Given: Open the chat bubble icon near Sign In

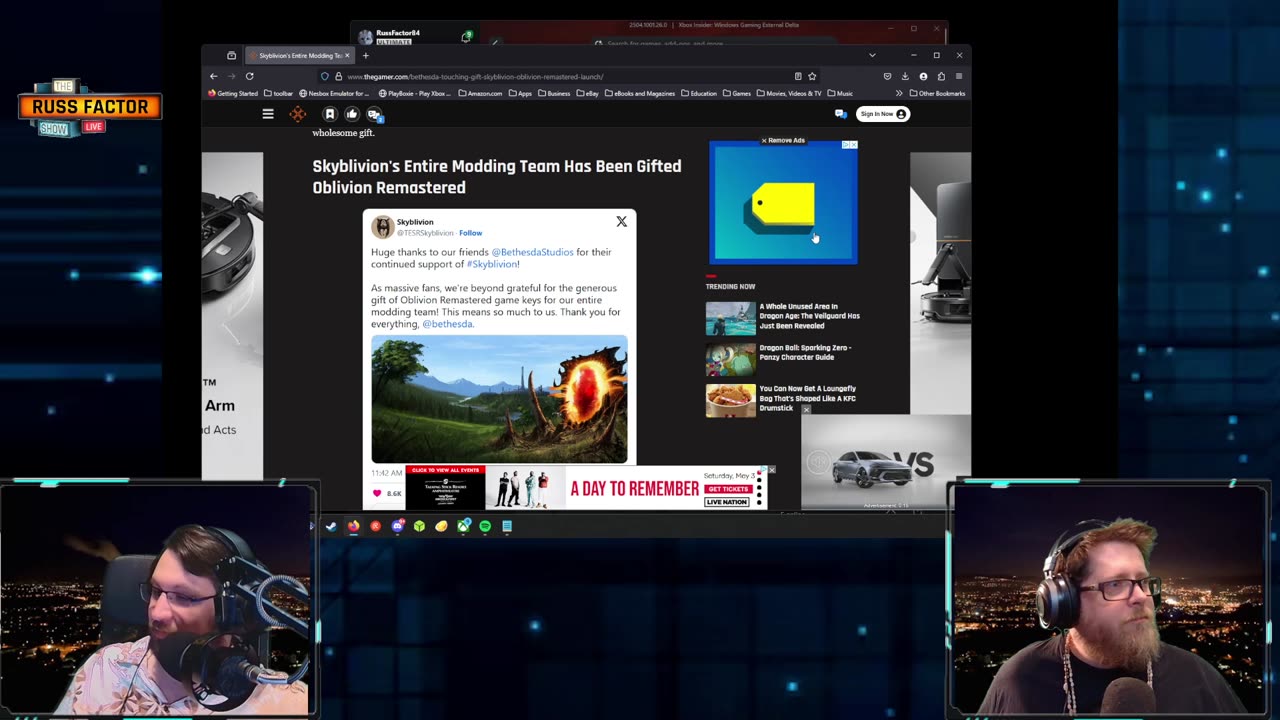Looking at the screenshot, I should pos(840,114).
